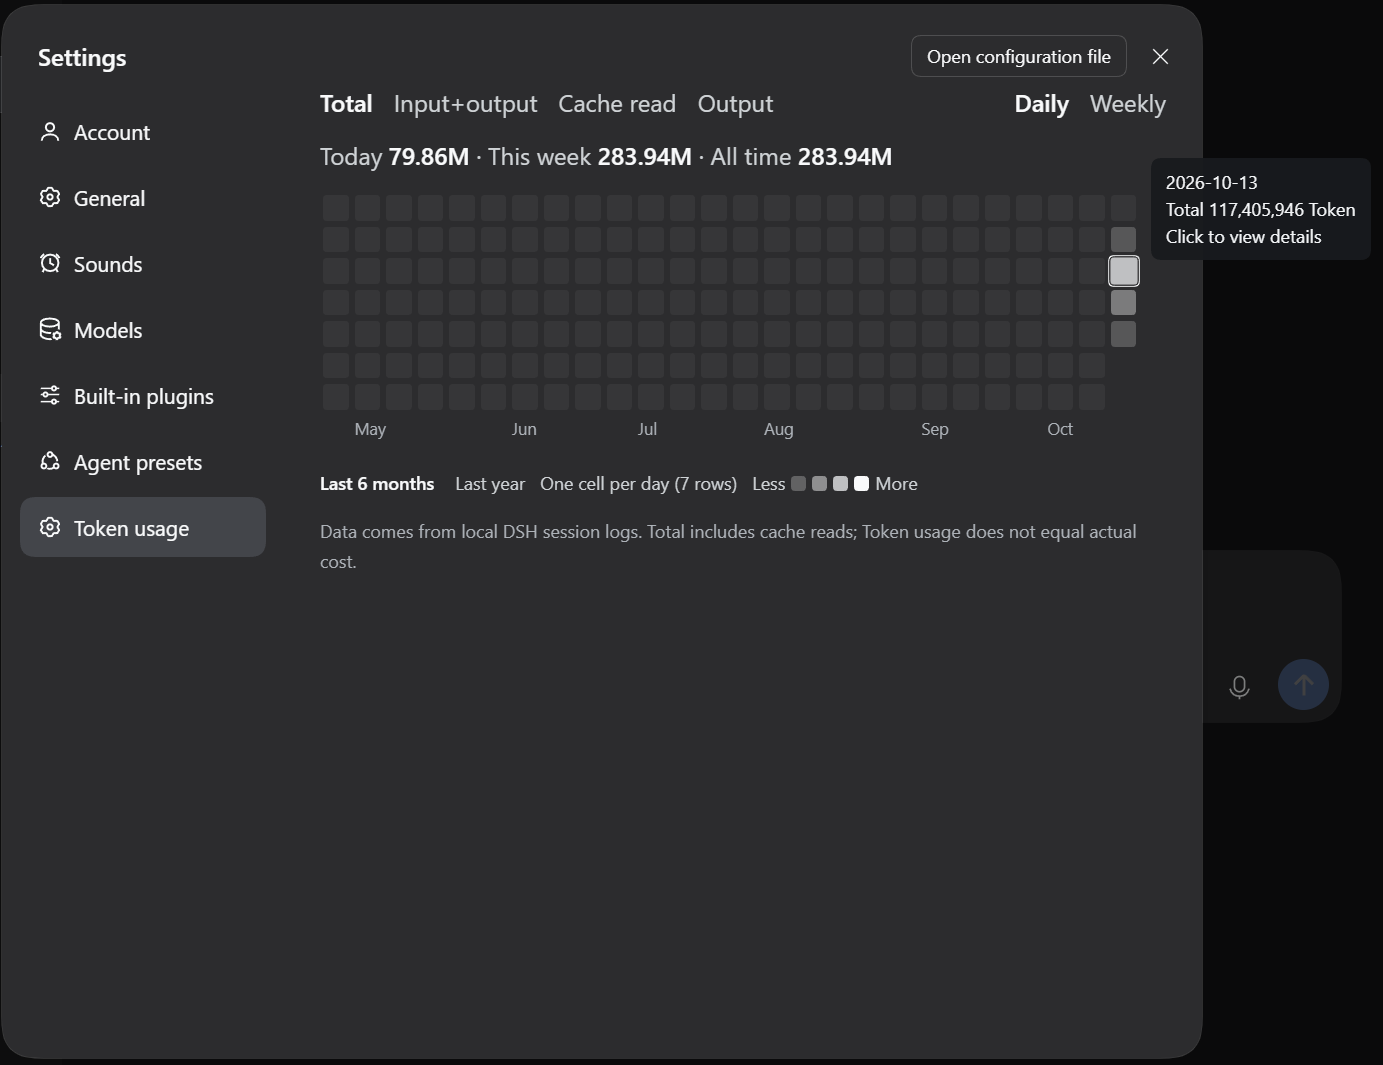The image size is (1383, 1065).
Task: Click the highlighted 2026-10-13 heatmap cell
Action: tap(1124, 271)
